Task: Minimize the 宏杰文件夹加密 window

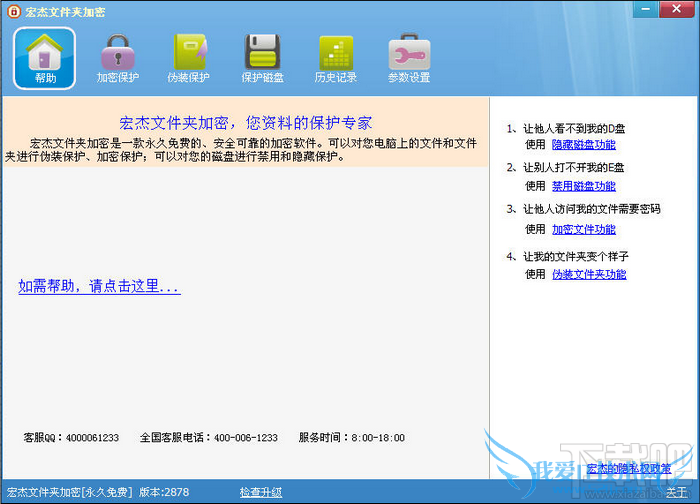Action: coord(645,9)
